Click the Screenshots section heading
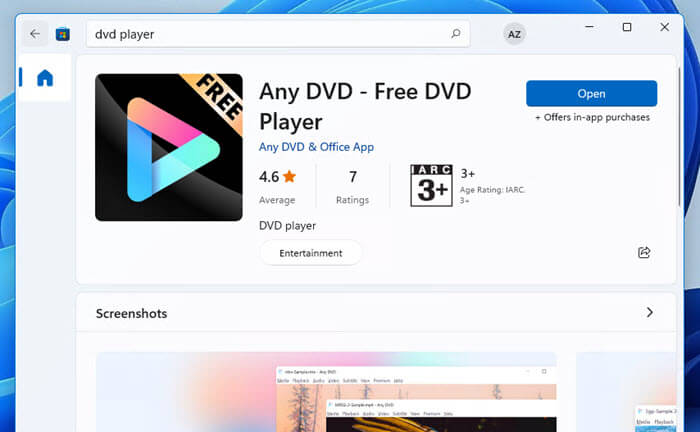 [131, 313]
